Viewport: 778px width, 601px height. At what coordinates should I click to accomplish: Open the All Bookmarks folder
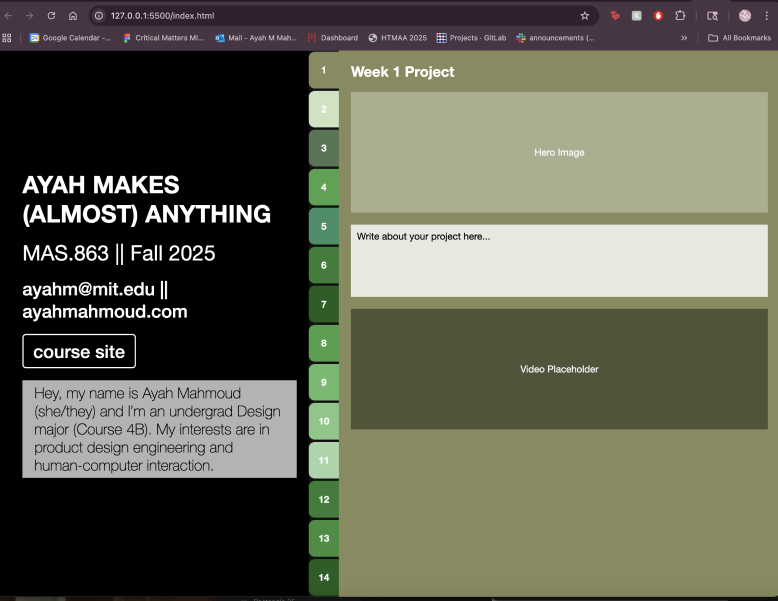pos(739,38)
